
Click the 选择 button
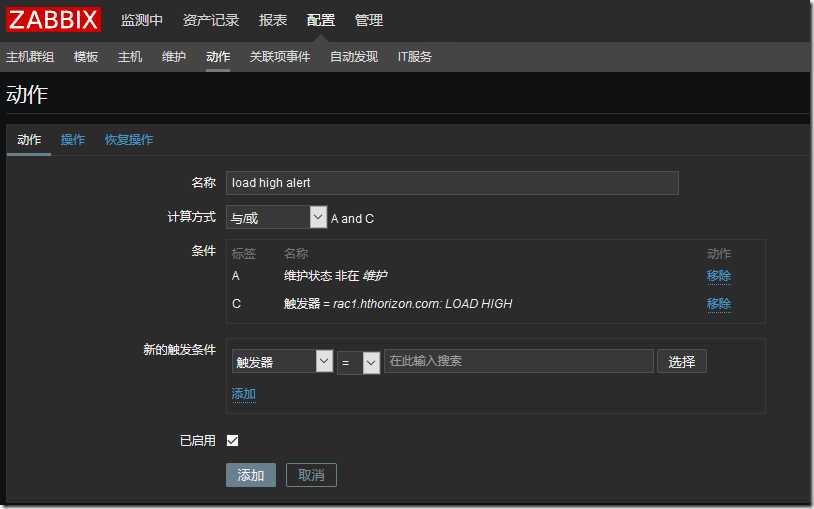(682, 361)
